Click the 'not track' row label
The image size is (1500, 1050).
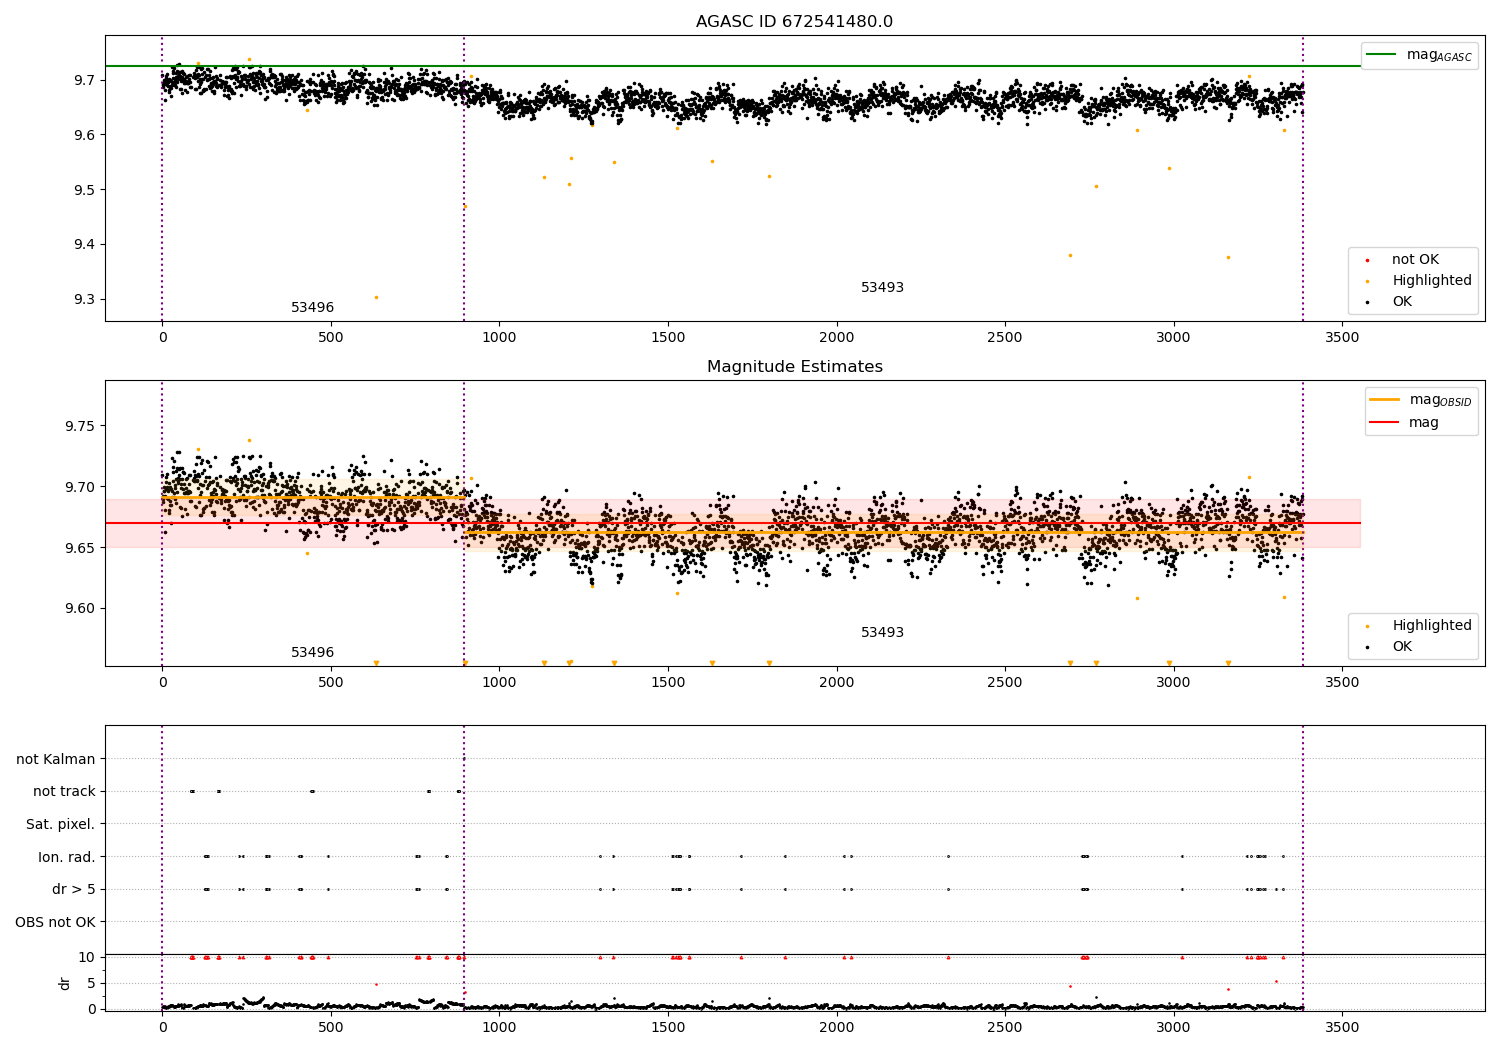(64, 792)
